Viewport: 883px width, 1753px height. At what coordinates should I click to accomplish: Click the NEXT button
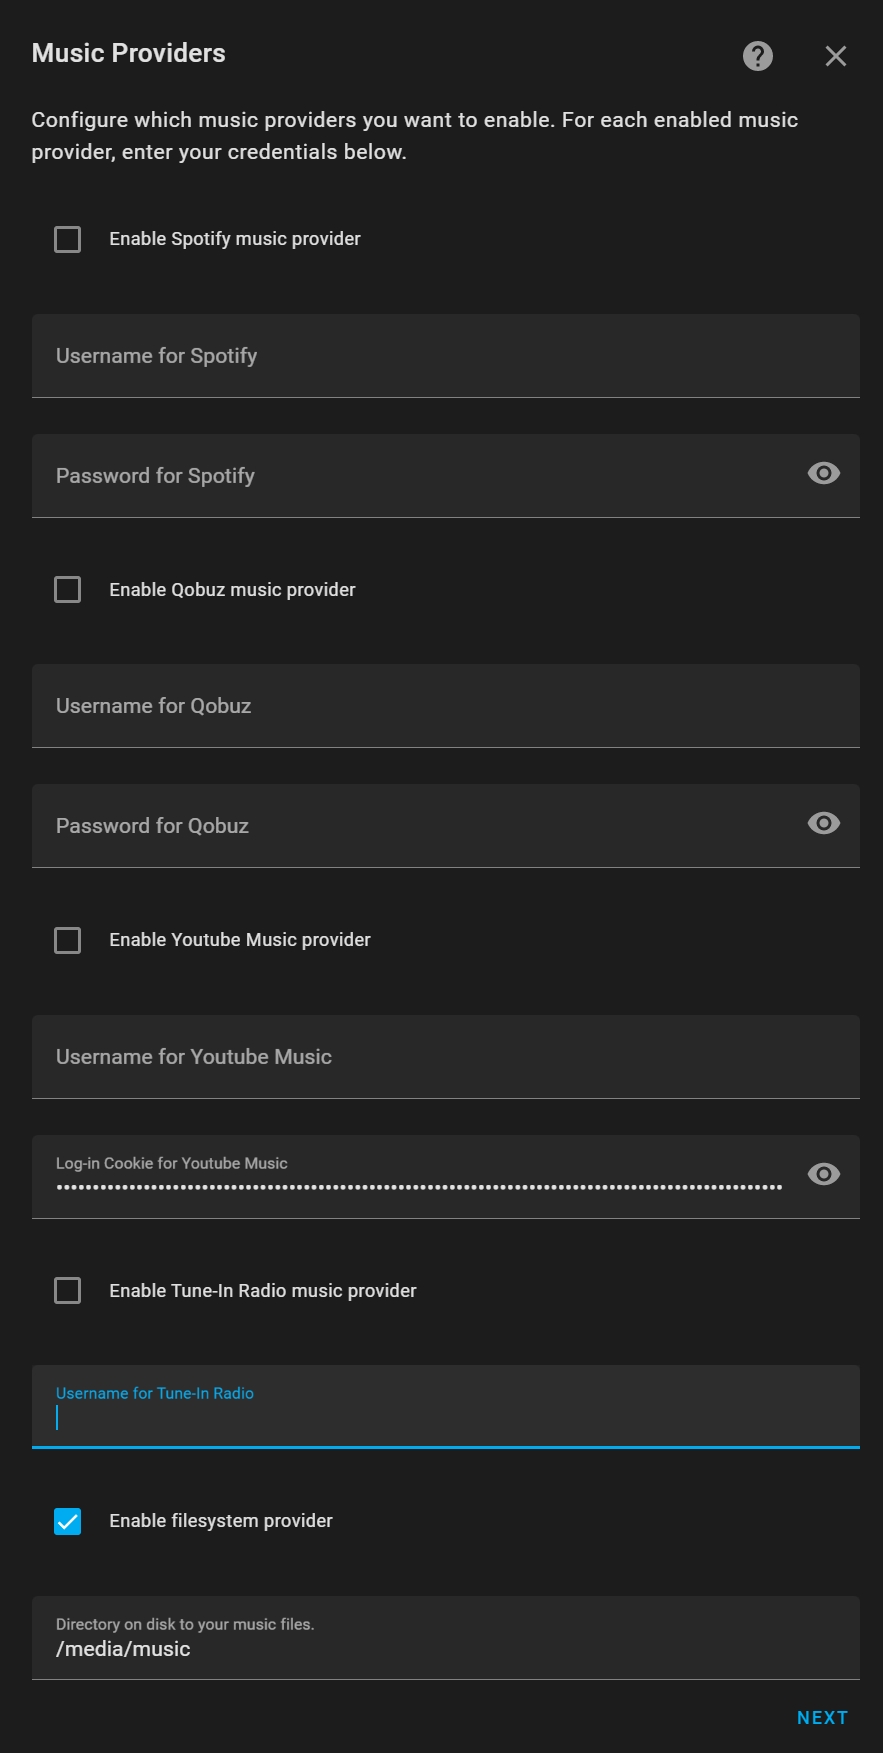coord(821,1717)
